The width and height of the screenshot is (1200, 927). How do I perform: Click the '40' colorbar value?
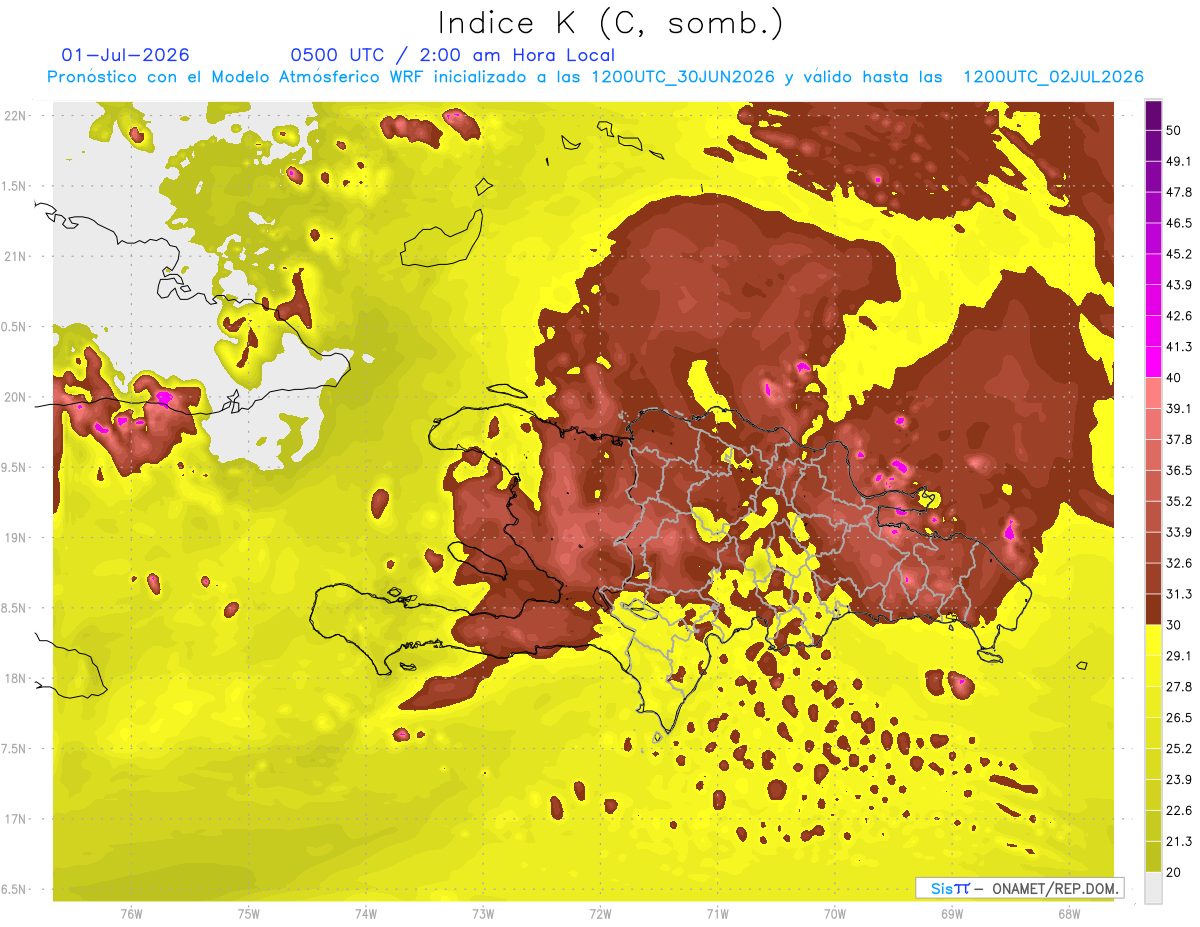coord(1174,377)
